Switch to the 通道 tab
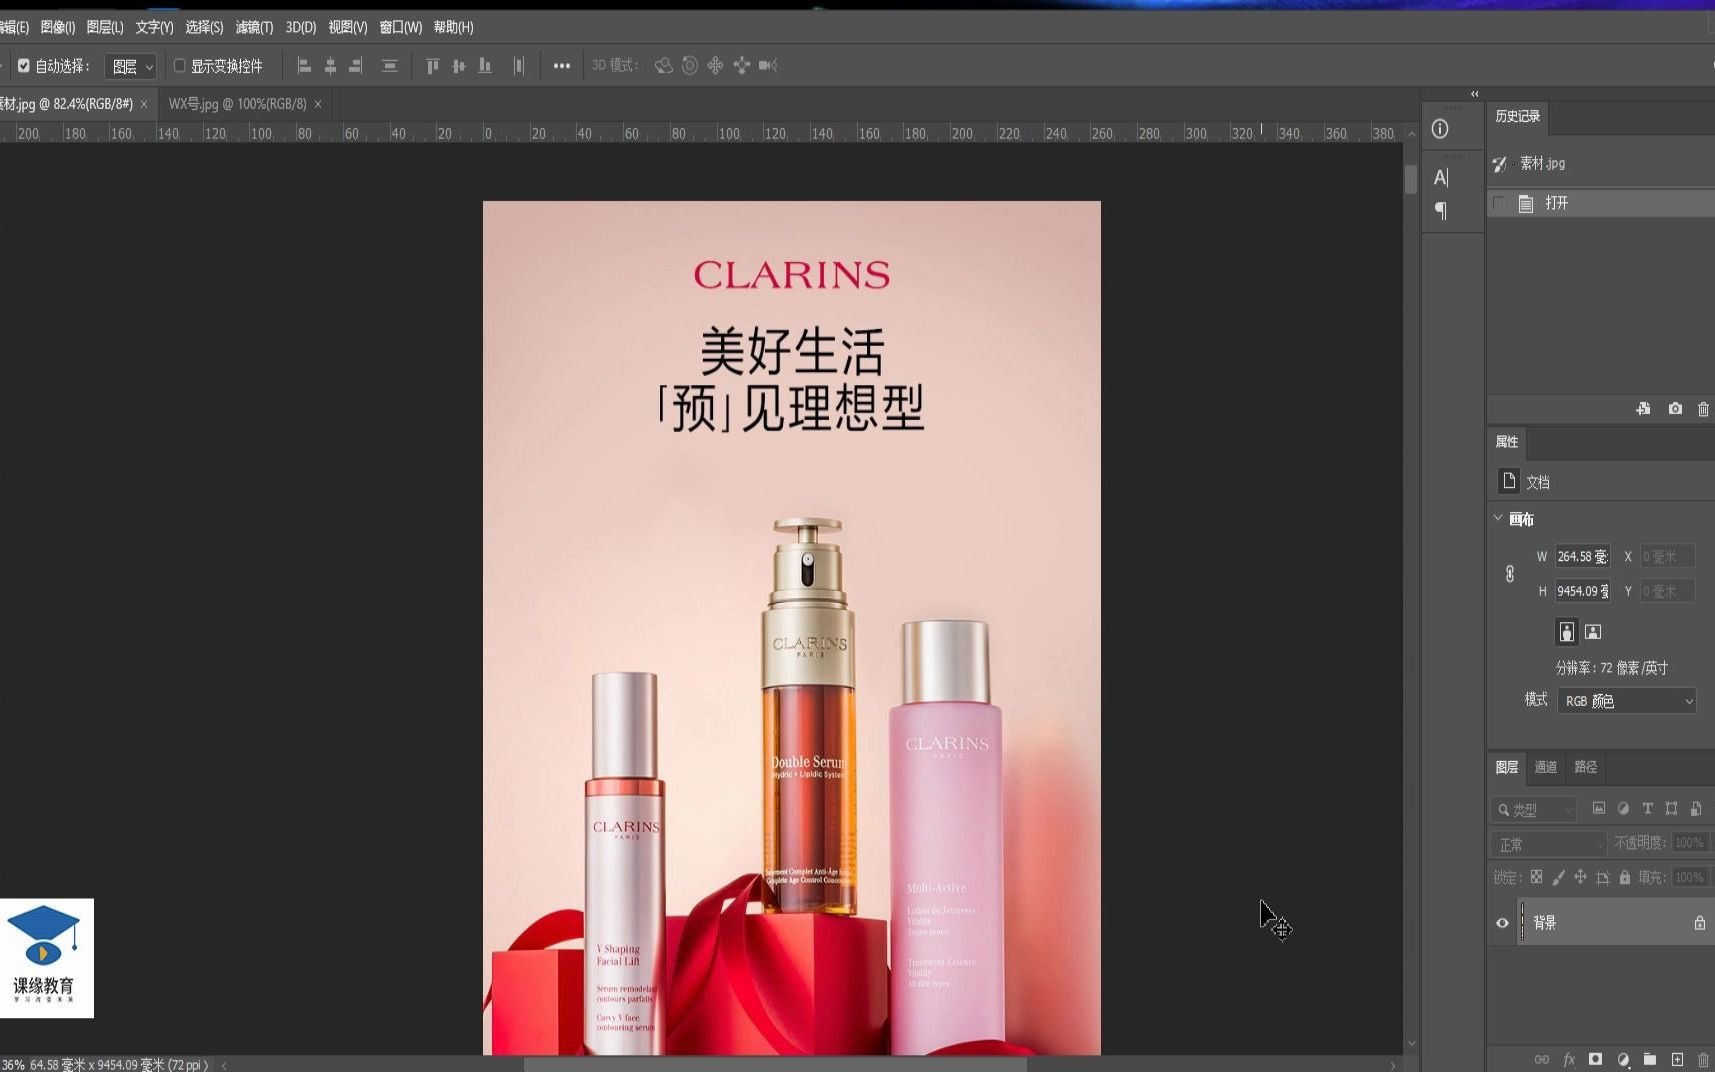Viewport: 1715px width, 1072px height. [1546, 767]
